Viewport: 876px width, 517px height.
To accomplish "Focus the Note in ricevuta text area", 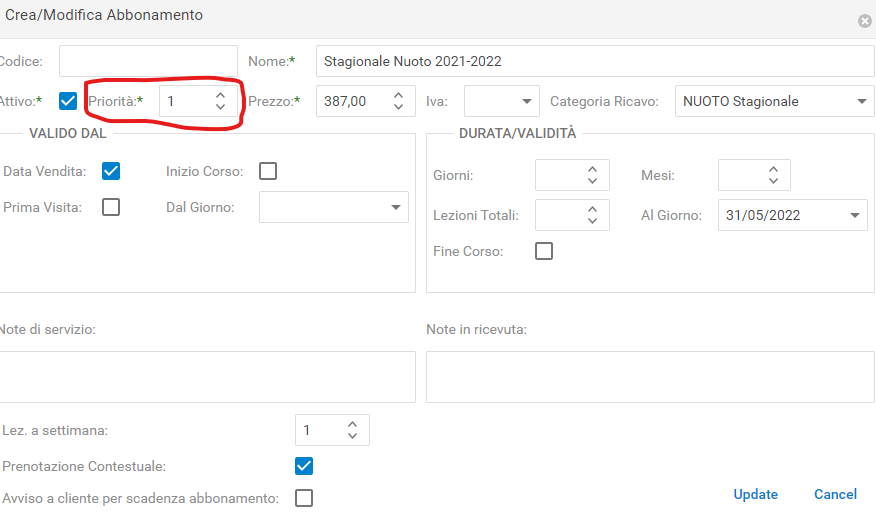I will click(x=650, y=377).
